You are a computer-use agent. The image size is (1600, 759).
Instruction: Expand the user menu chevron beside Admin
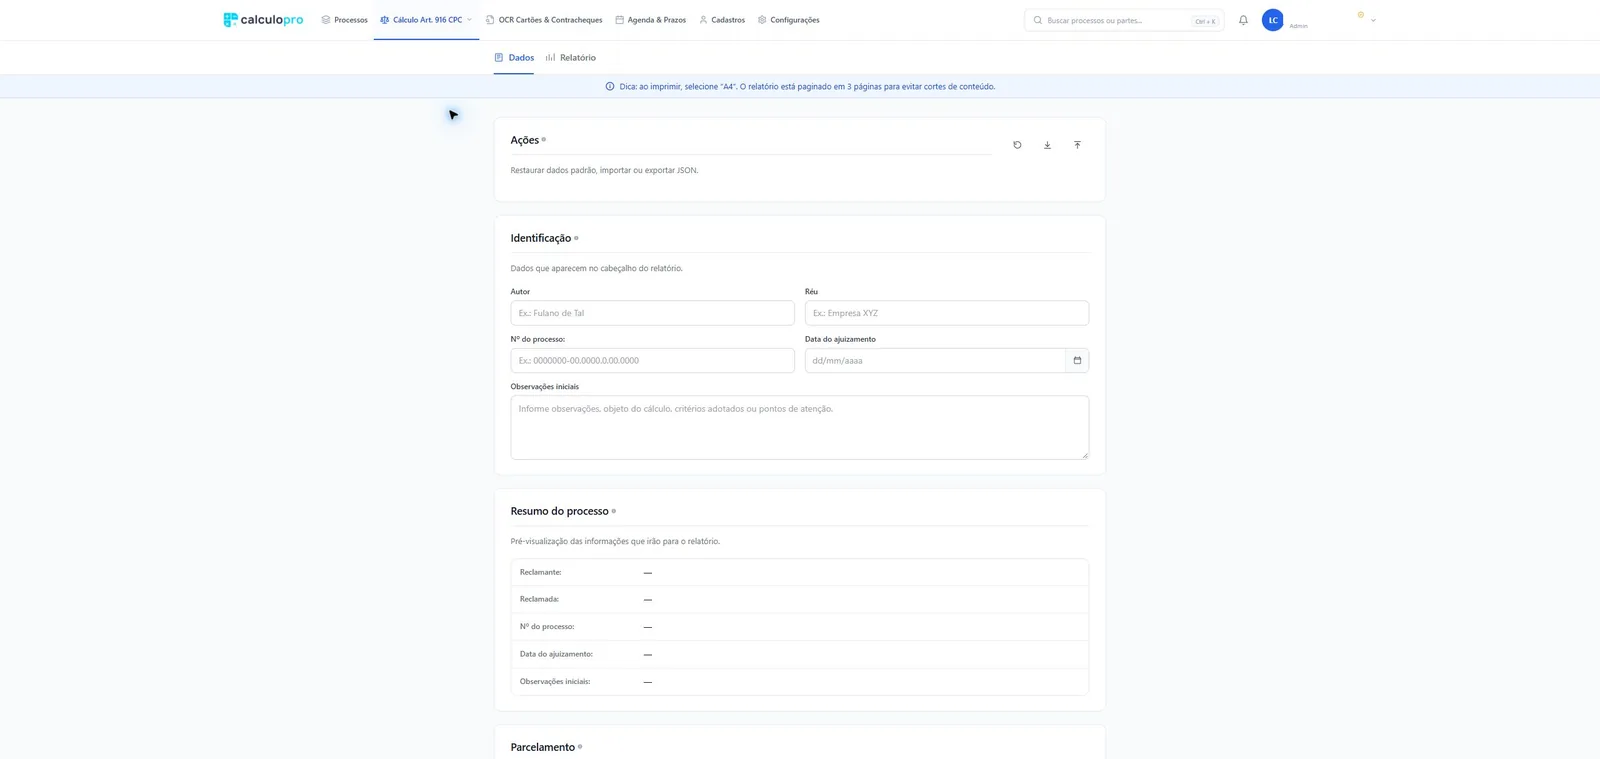[1373, 20]
